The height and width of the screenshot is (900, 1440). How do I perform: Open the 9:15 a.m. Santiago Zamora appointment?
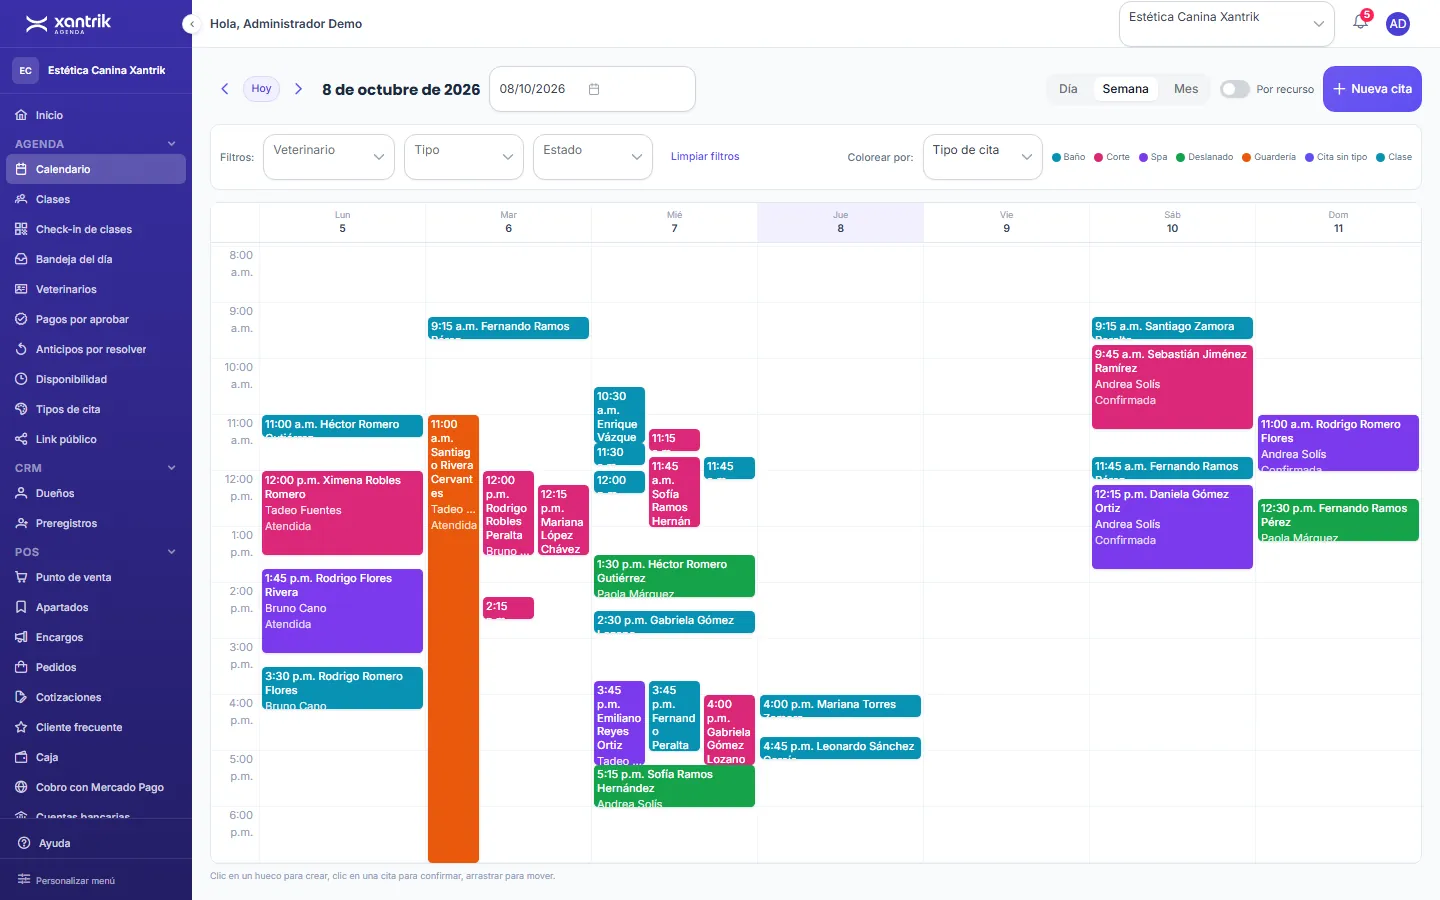(1172, 328)
